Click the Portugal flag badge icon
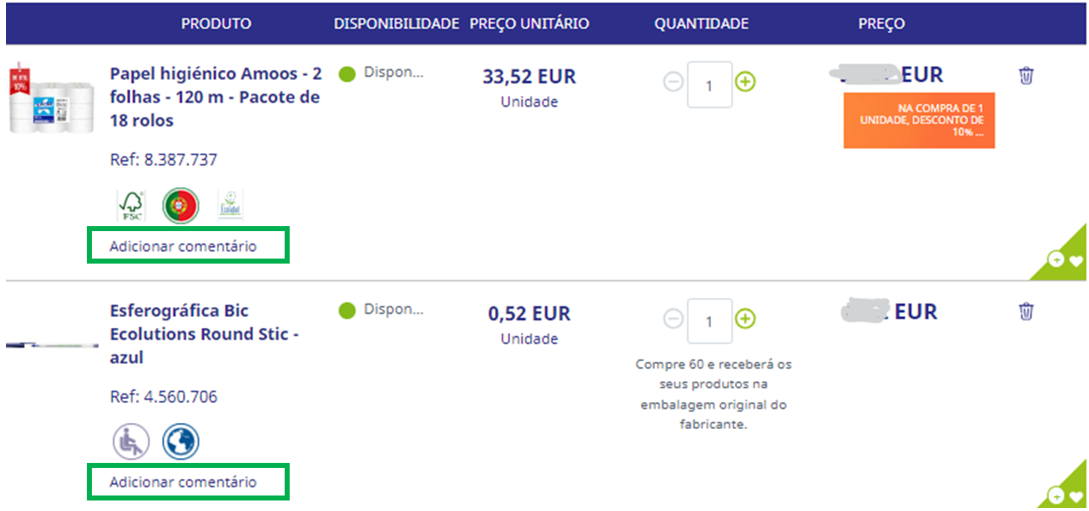Image resolution: width=1089 pixels, height=511 pixels. click(181, 205)
